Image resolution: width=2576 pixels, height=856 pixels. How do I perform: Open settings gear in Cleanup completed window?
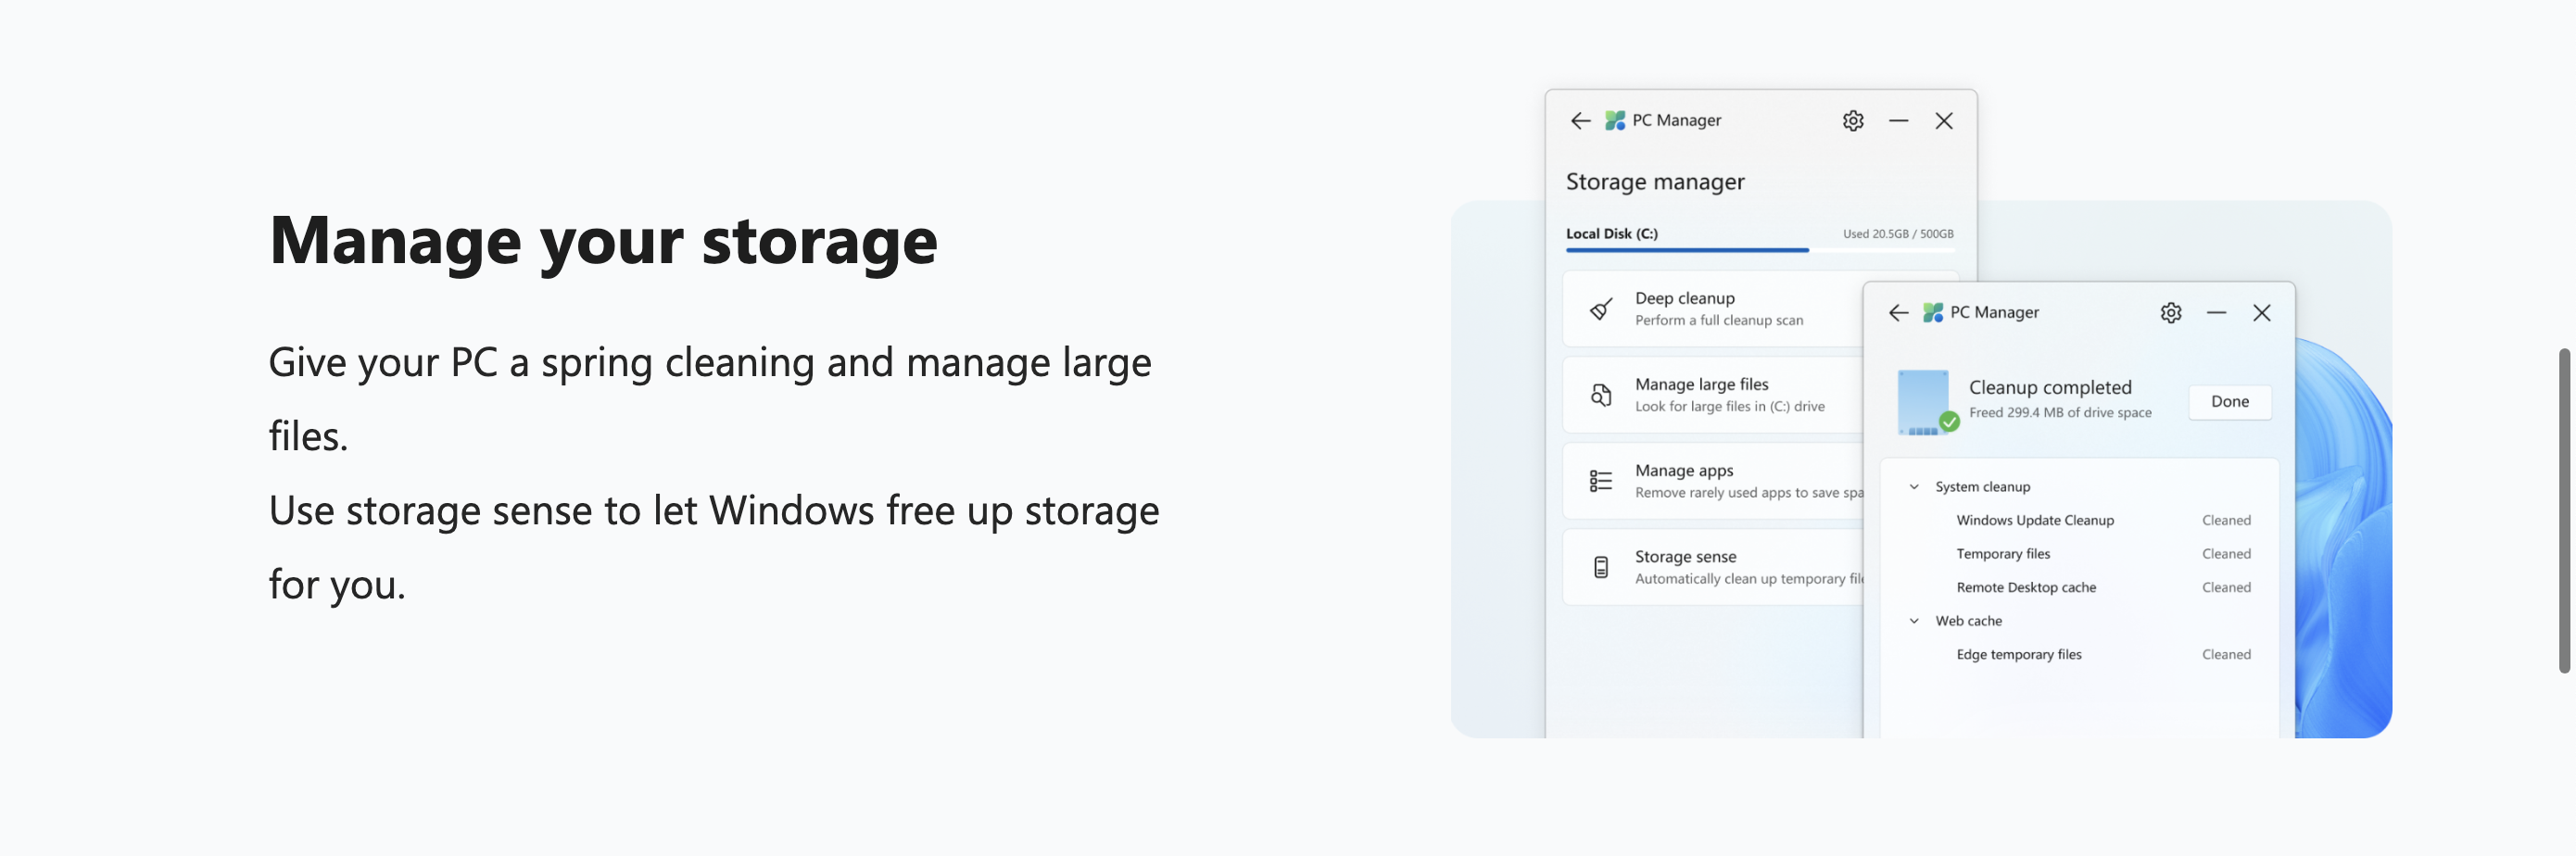pos(2170,313)
